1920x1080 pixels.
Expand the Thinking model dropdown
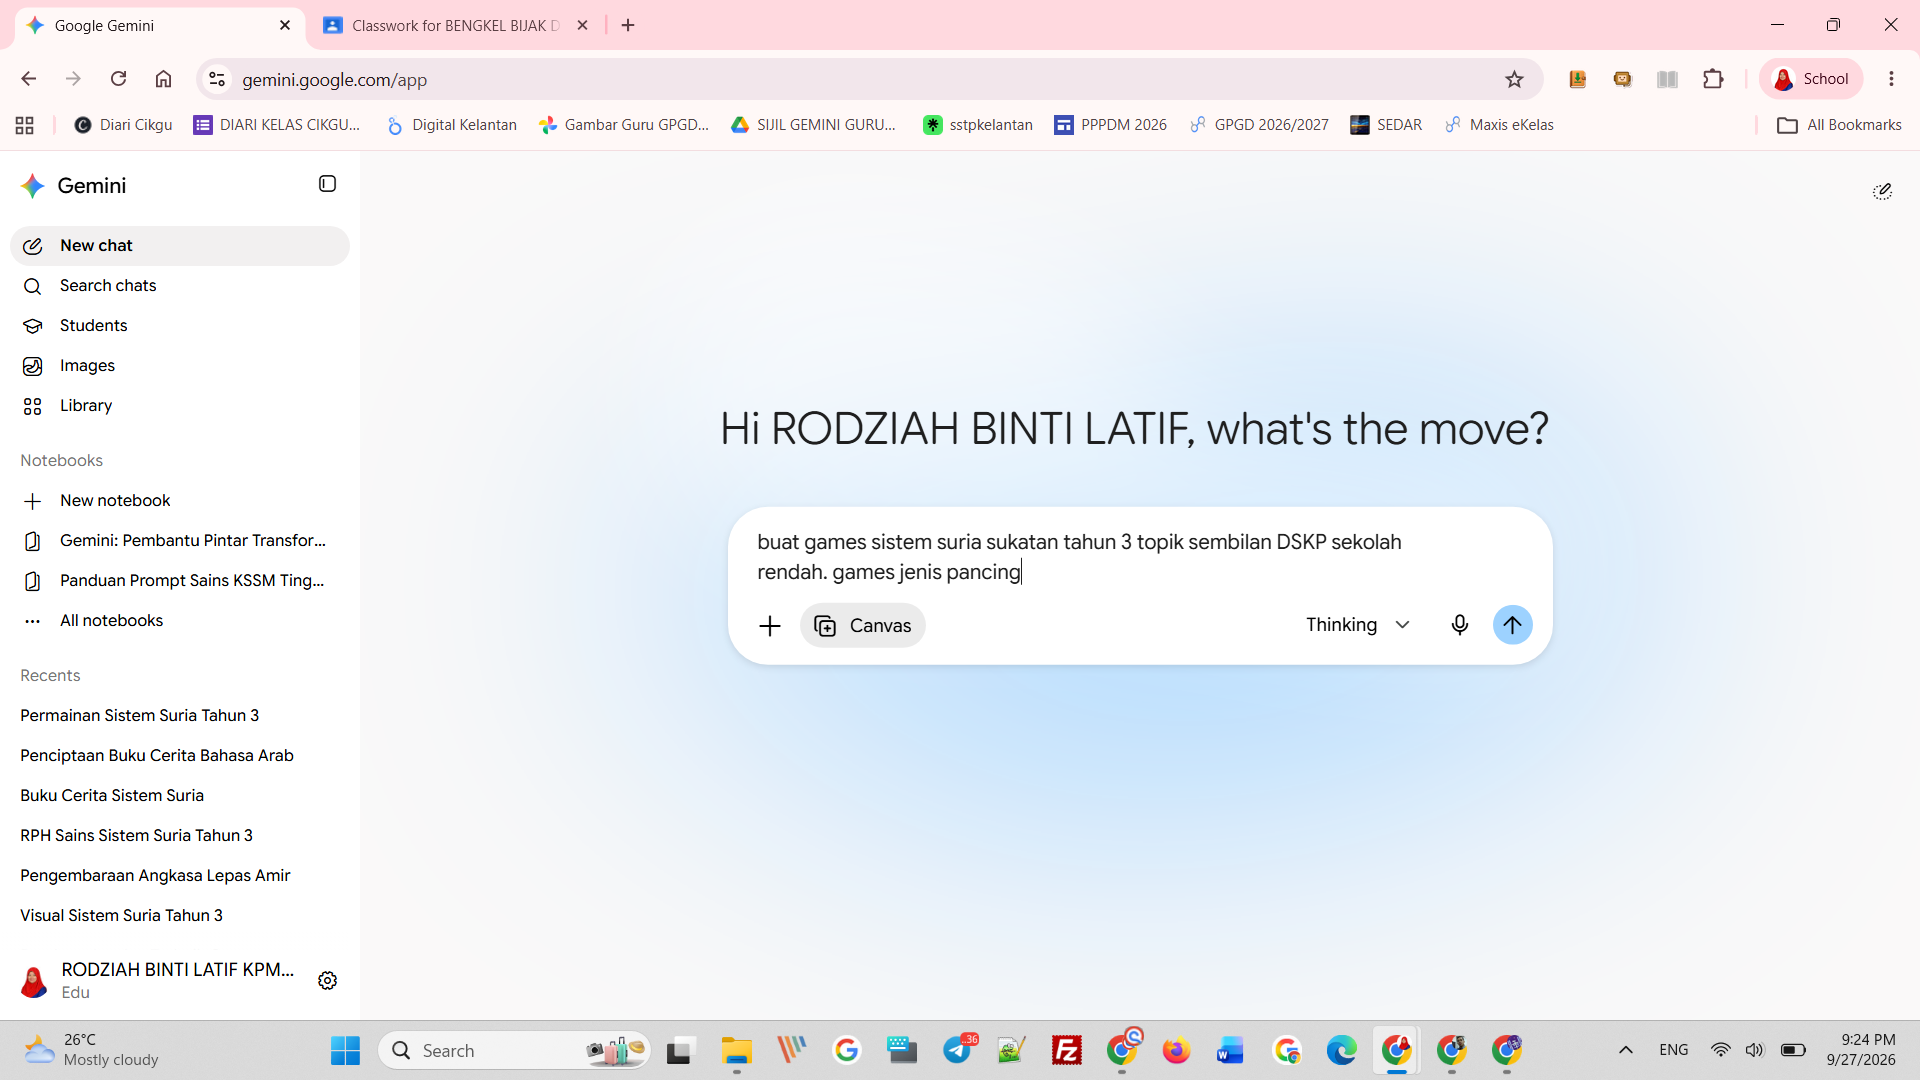click(1358, 625)
